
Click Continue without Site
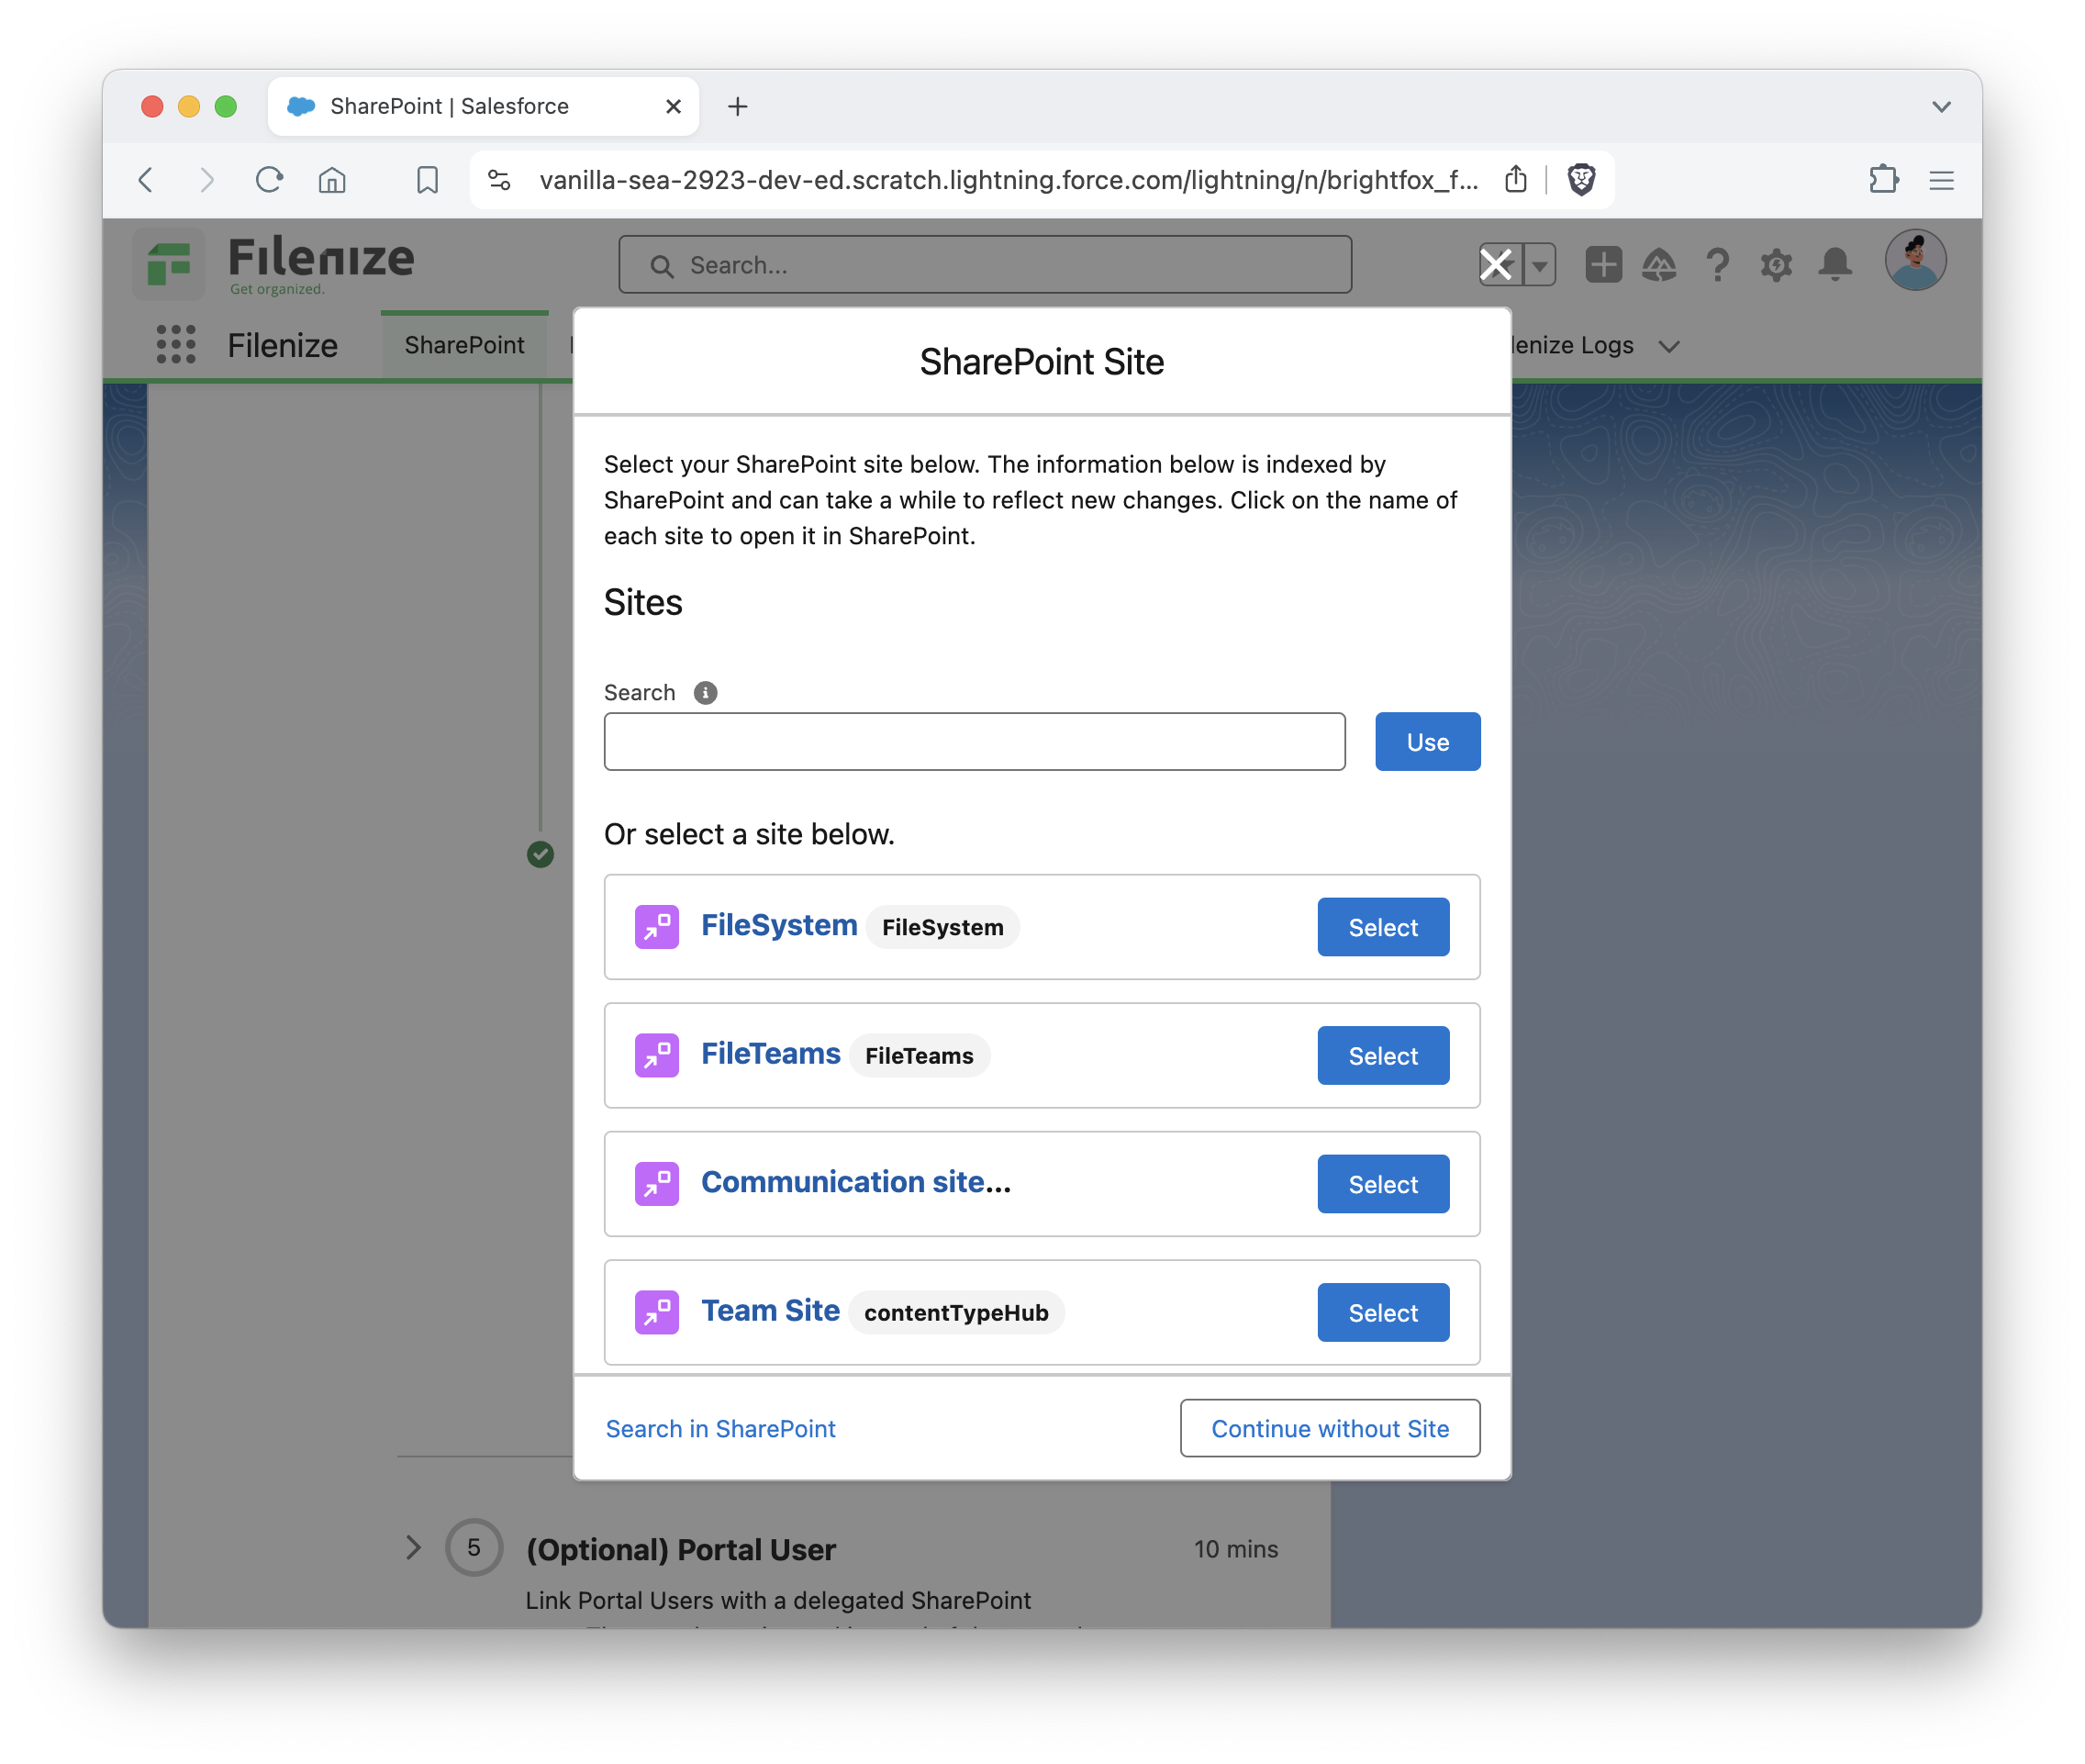coord(1329,1429)
